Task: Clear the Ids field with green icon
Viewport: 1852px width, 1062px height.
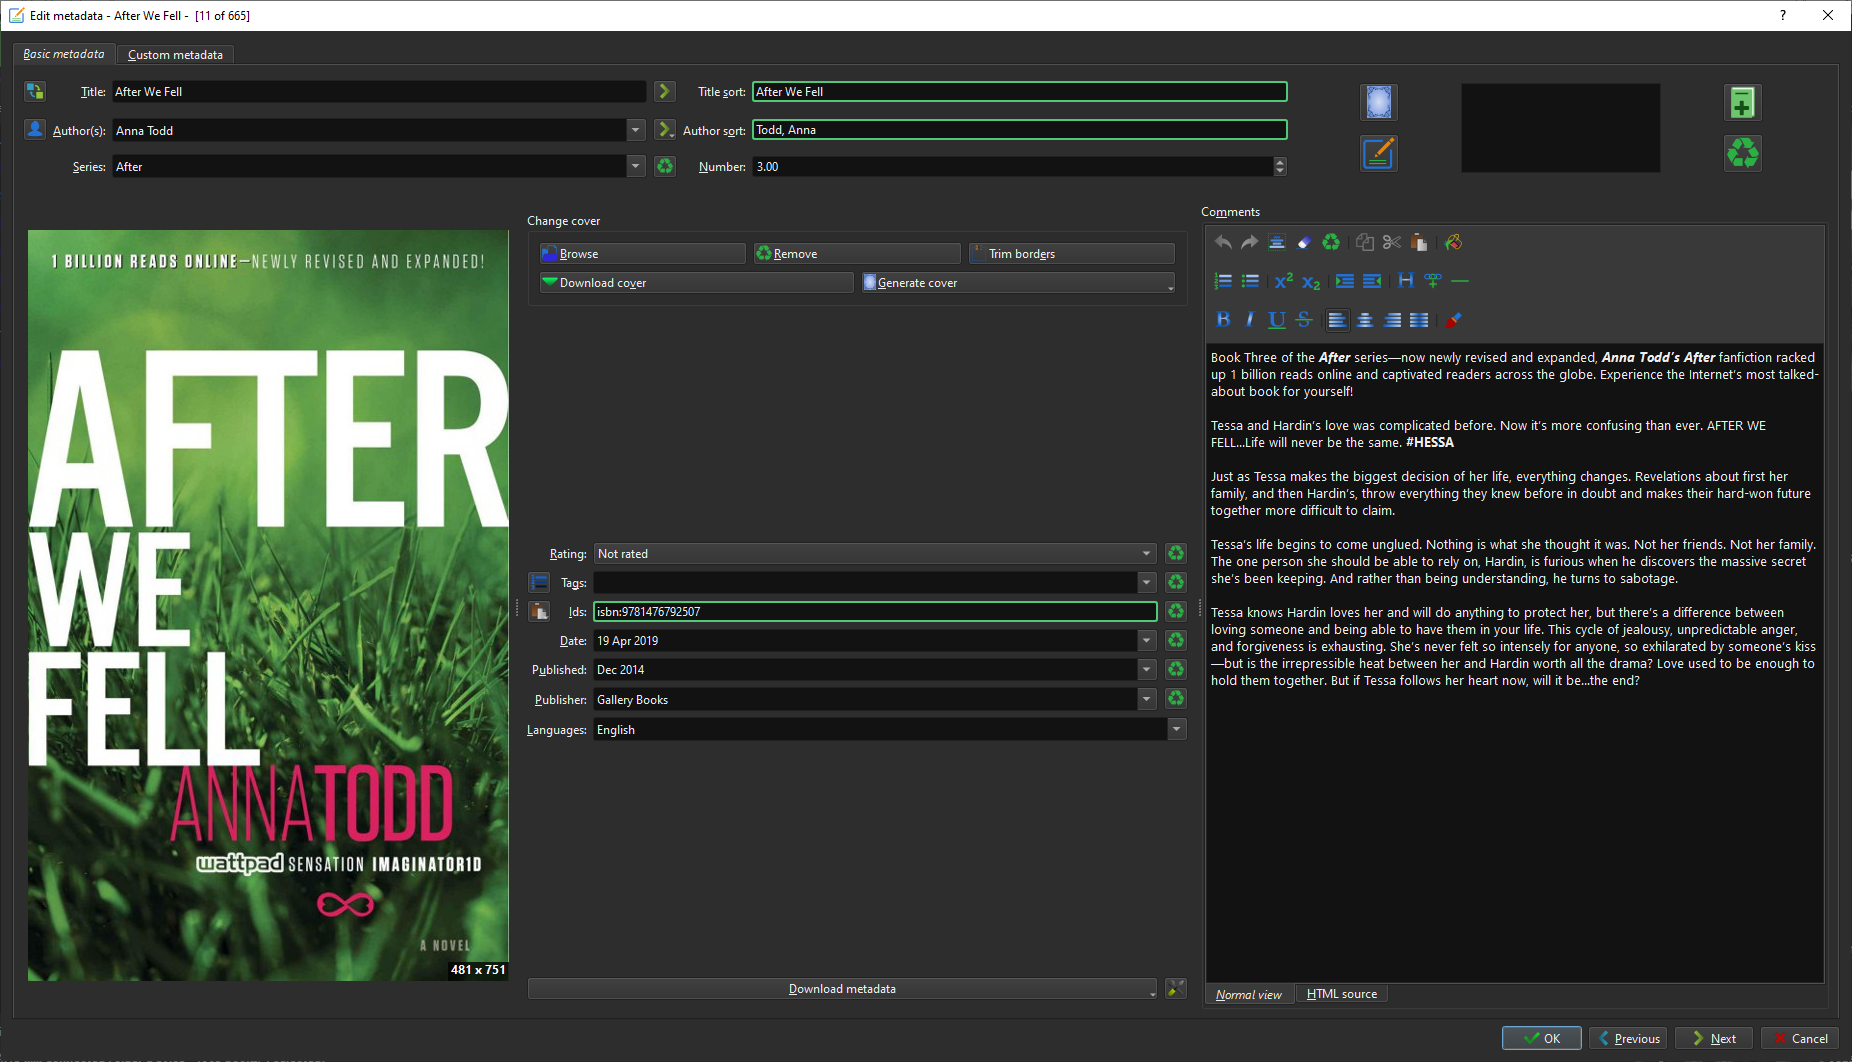Action: click(1176, 611)
